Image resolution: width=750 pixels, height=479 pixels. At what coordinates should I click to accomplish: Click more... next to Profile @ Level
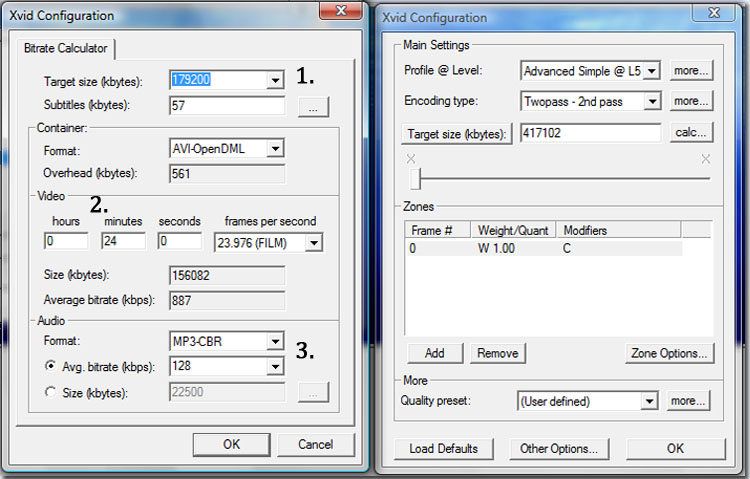(691, 71)
